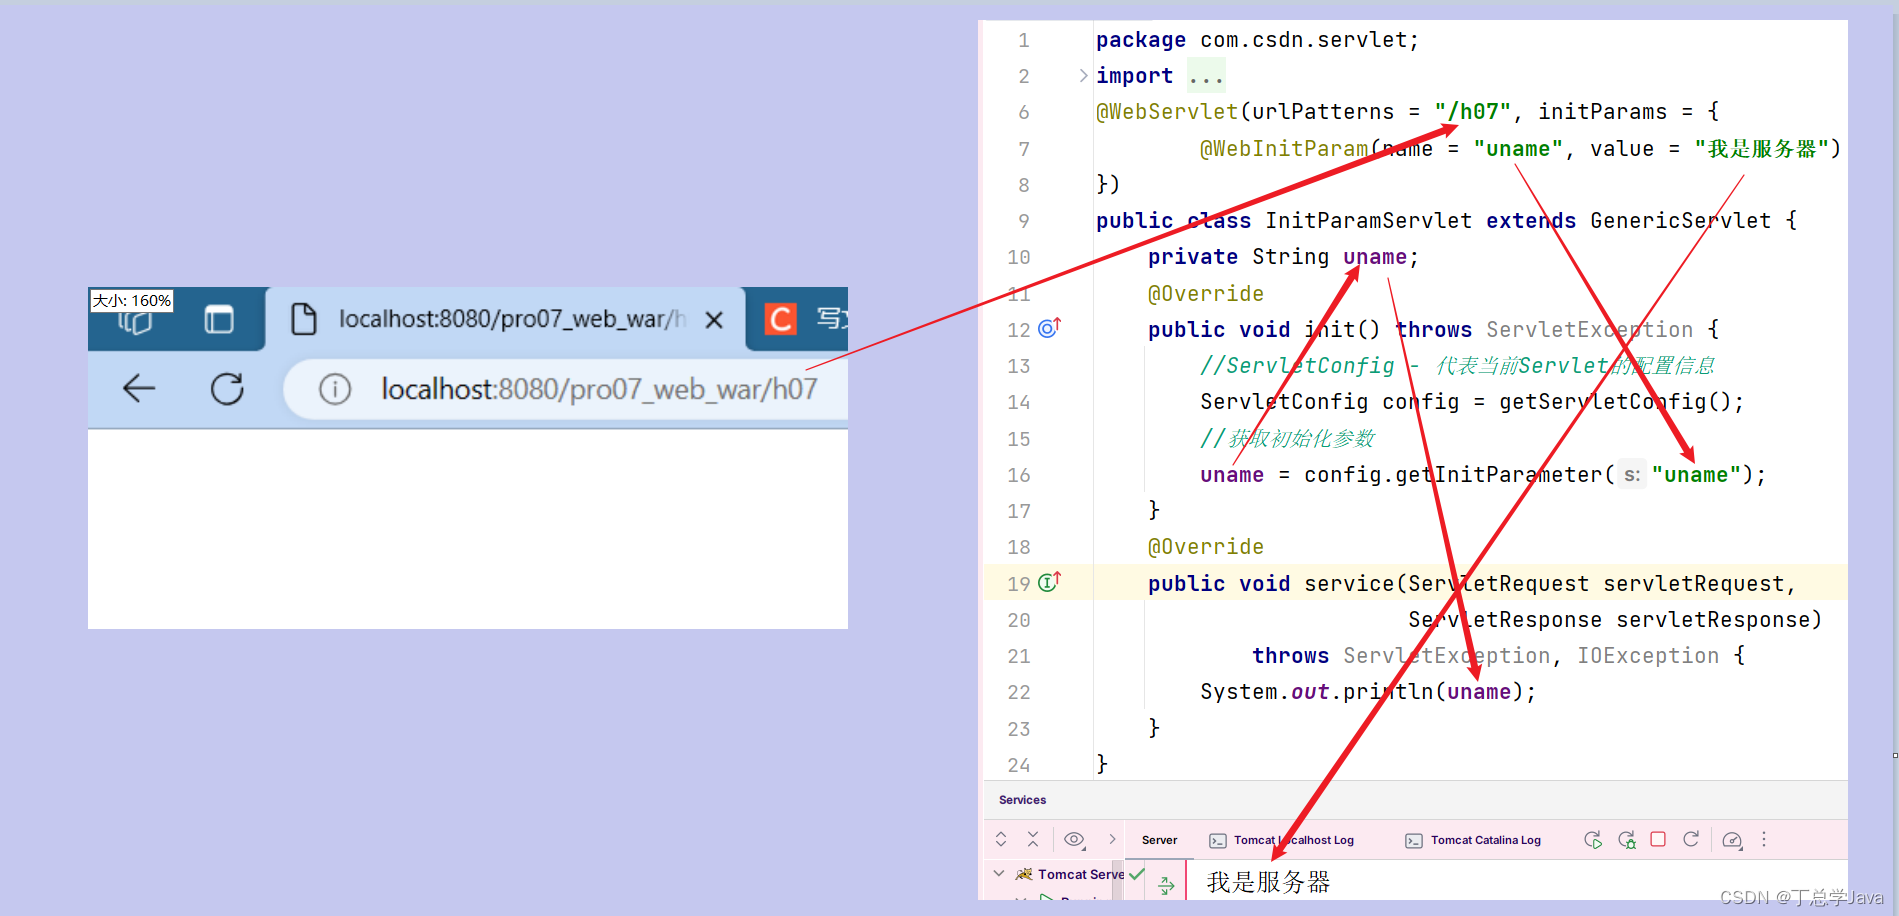Expand the folded import statement on line 2

pyautogui.click(x=1083, y=75)
